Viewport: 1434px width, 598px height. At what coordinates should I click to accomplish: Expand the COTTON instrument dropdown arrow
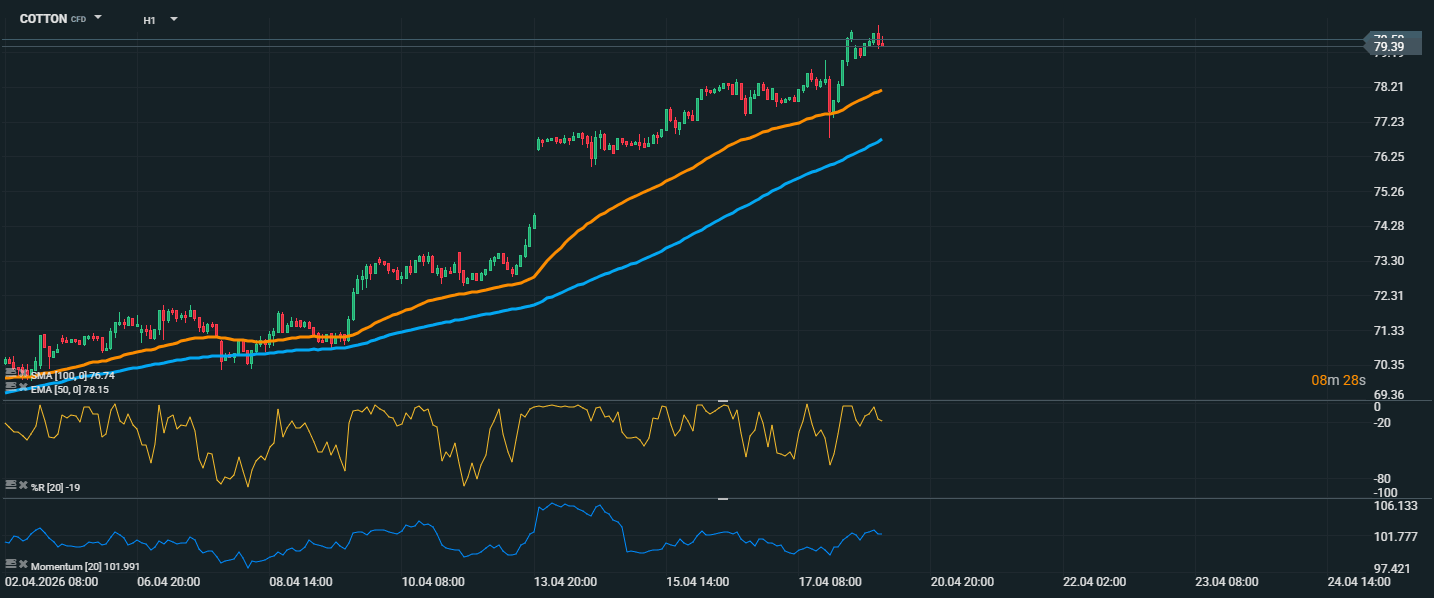click(98, 18)
